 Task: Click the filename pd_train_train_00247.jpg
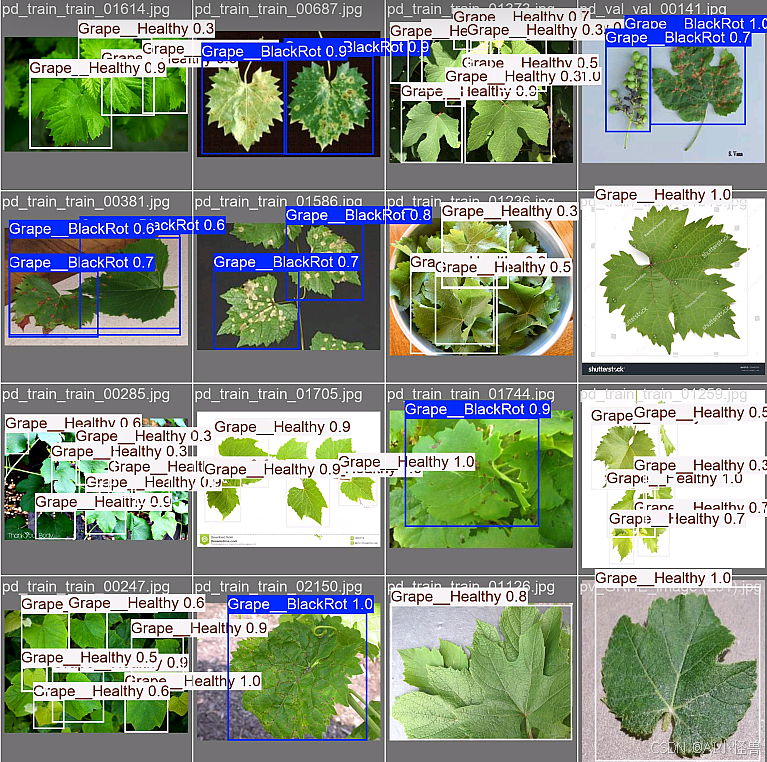click(x=86, y=586)
